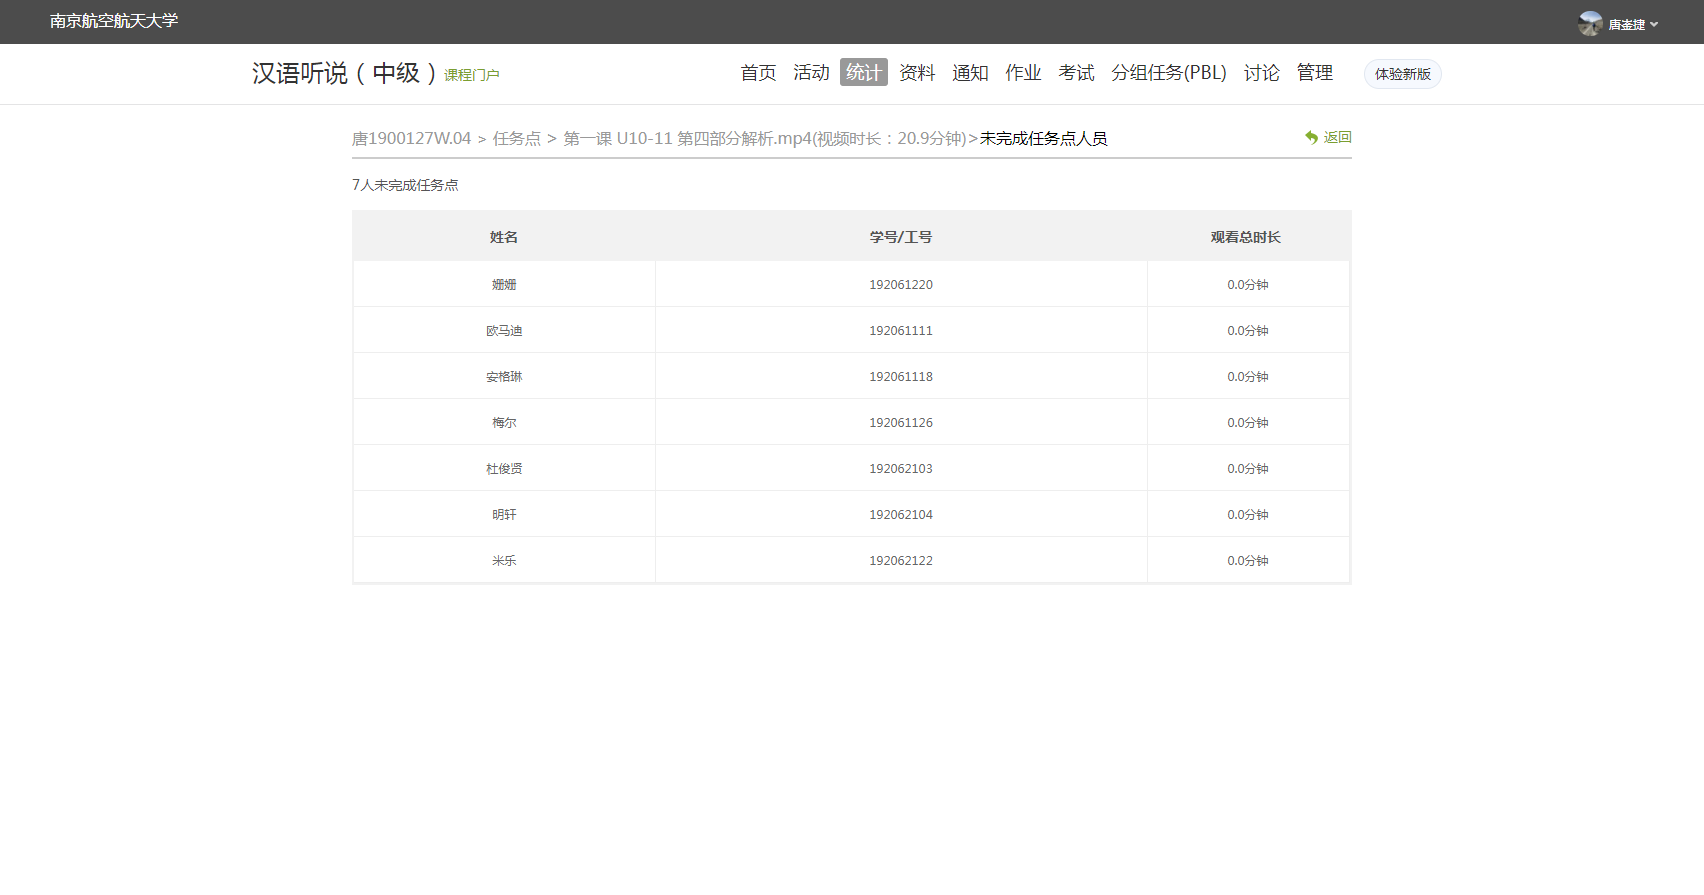Click breadcrumb 唐1900127W.04
1704x895 pixels.
[x=411, y=139]
